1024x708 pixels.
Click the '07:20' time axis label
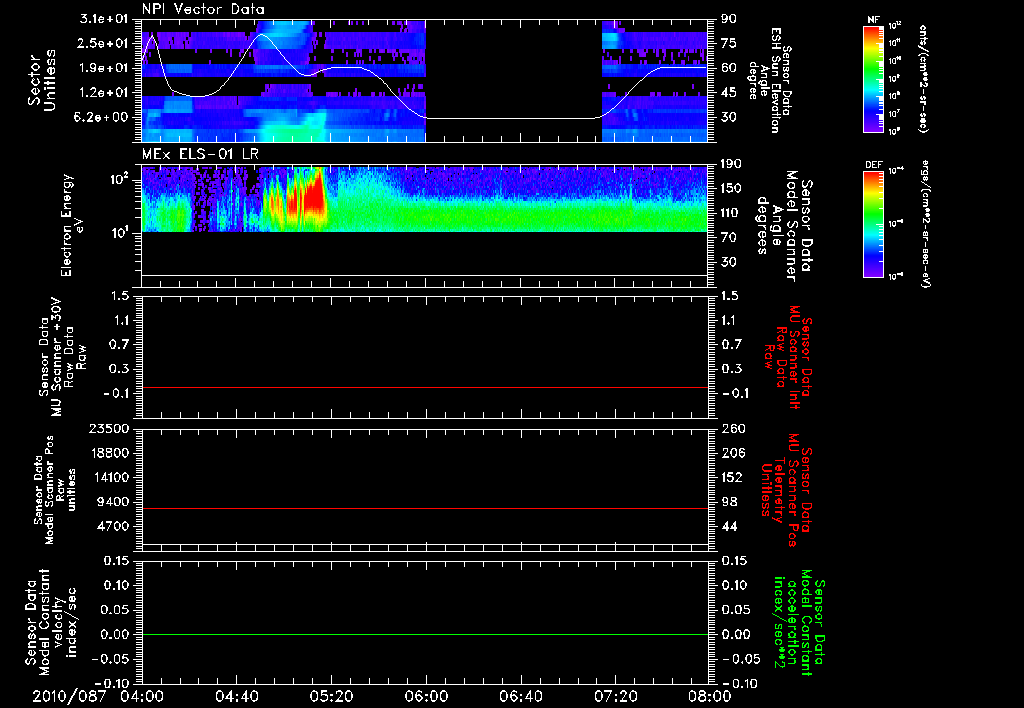click(x=615, y=696)
